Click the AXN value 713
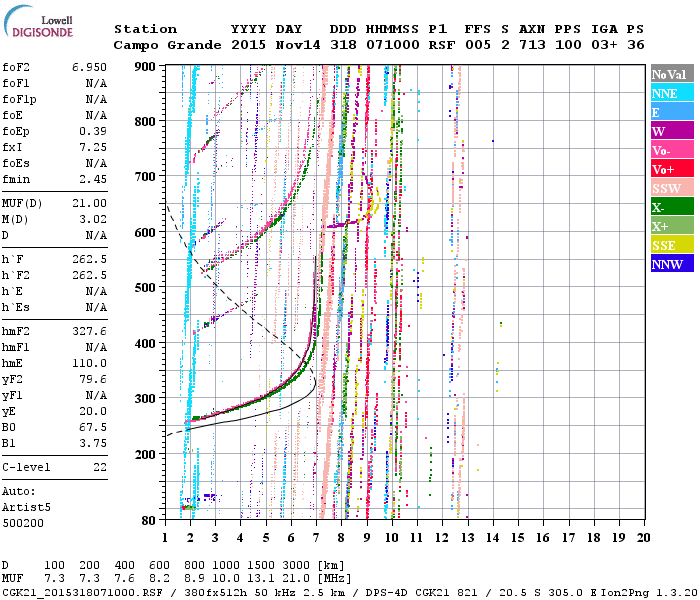 (532, 45)
